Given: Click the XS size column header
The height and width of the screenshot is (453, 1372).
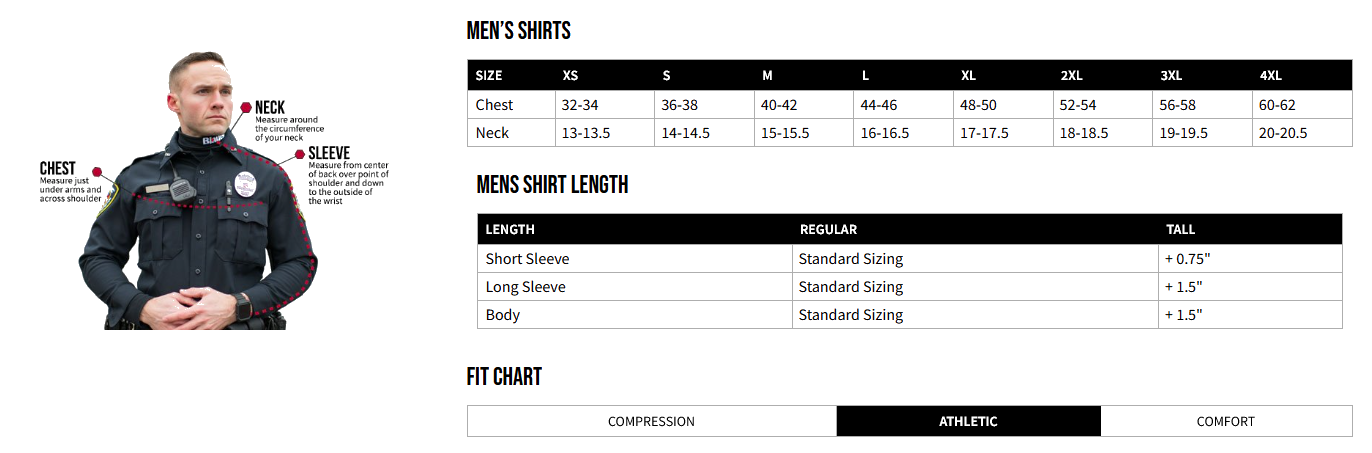Looking at the screenshot, I should click(x=570, y=76).
